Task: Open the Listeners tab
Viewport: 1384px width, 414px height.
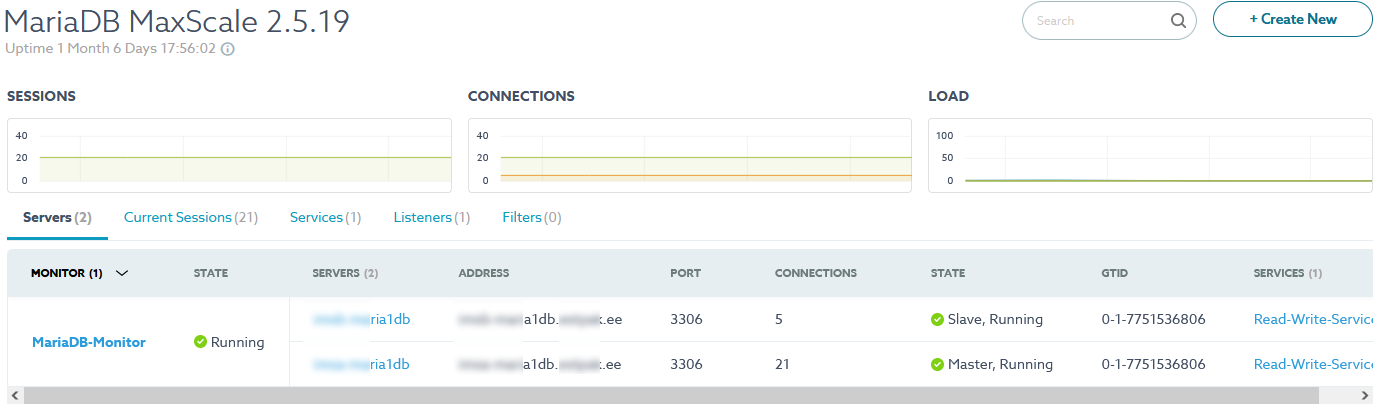Action: (x=431, y=217)
